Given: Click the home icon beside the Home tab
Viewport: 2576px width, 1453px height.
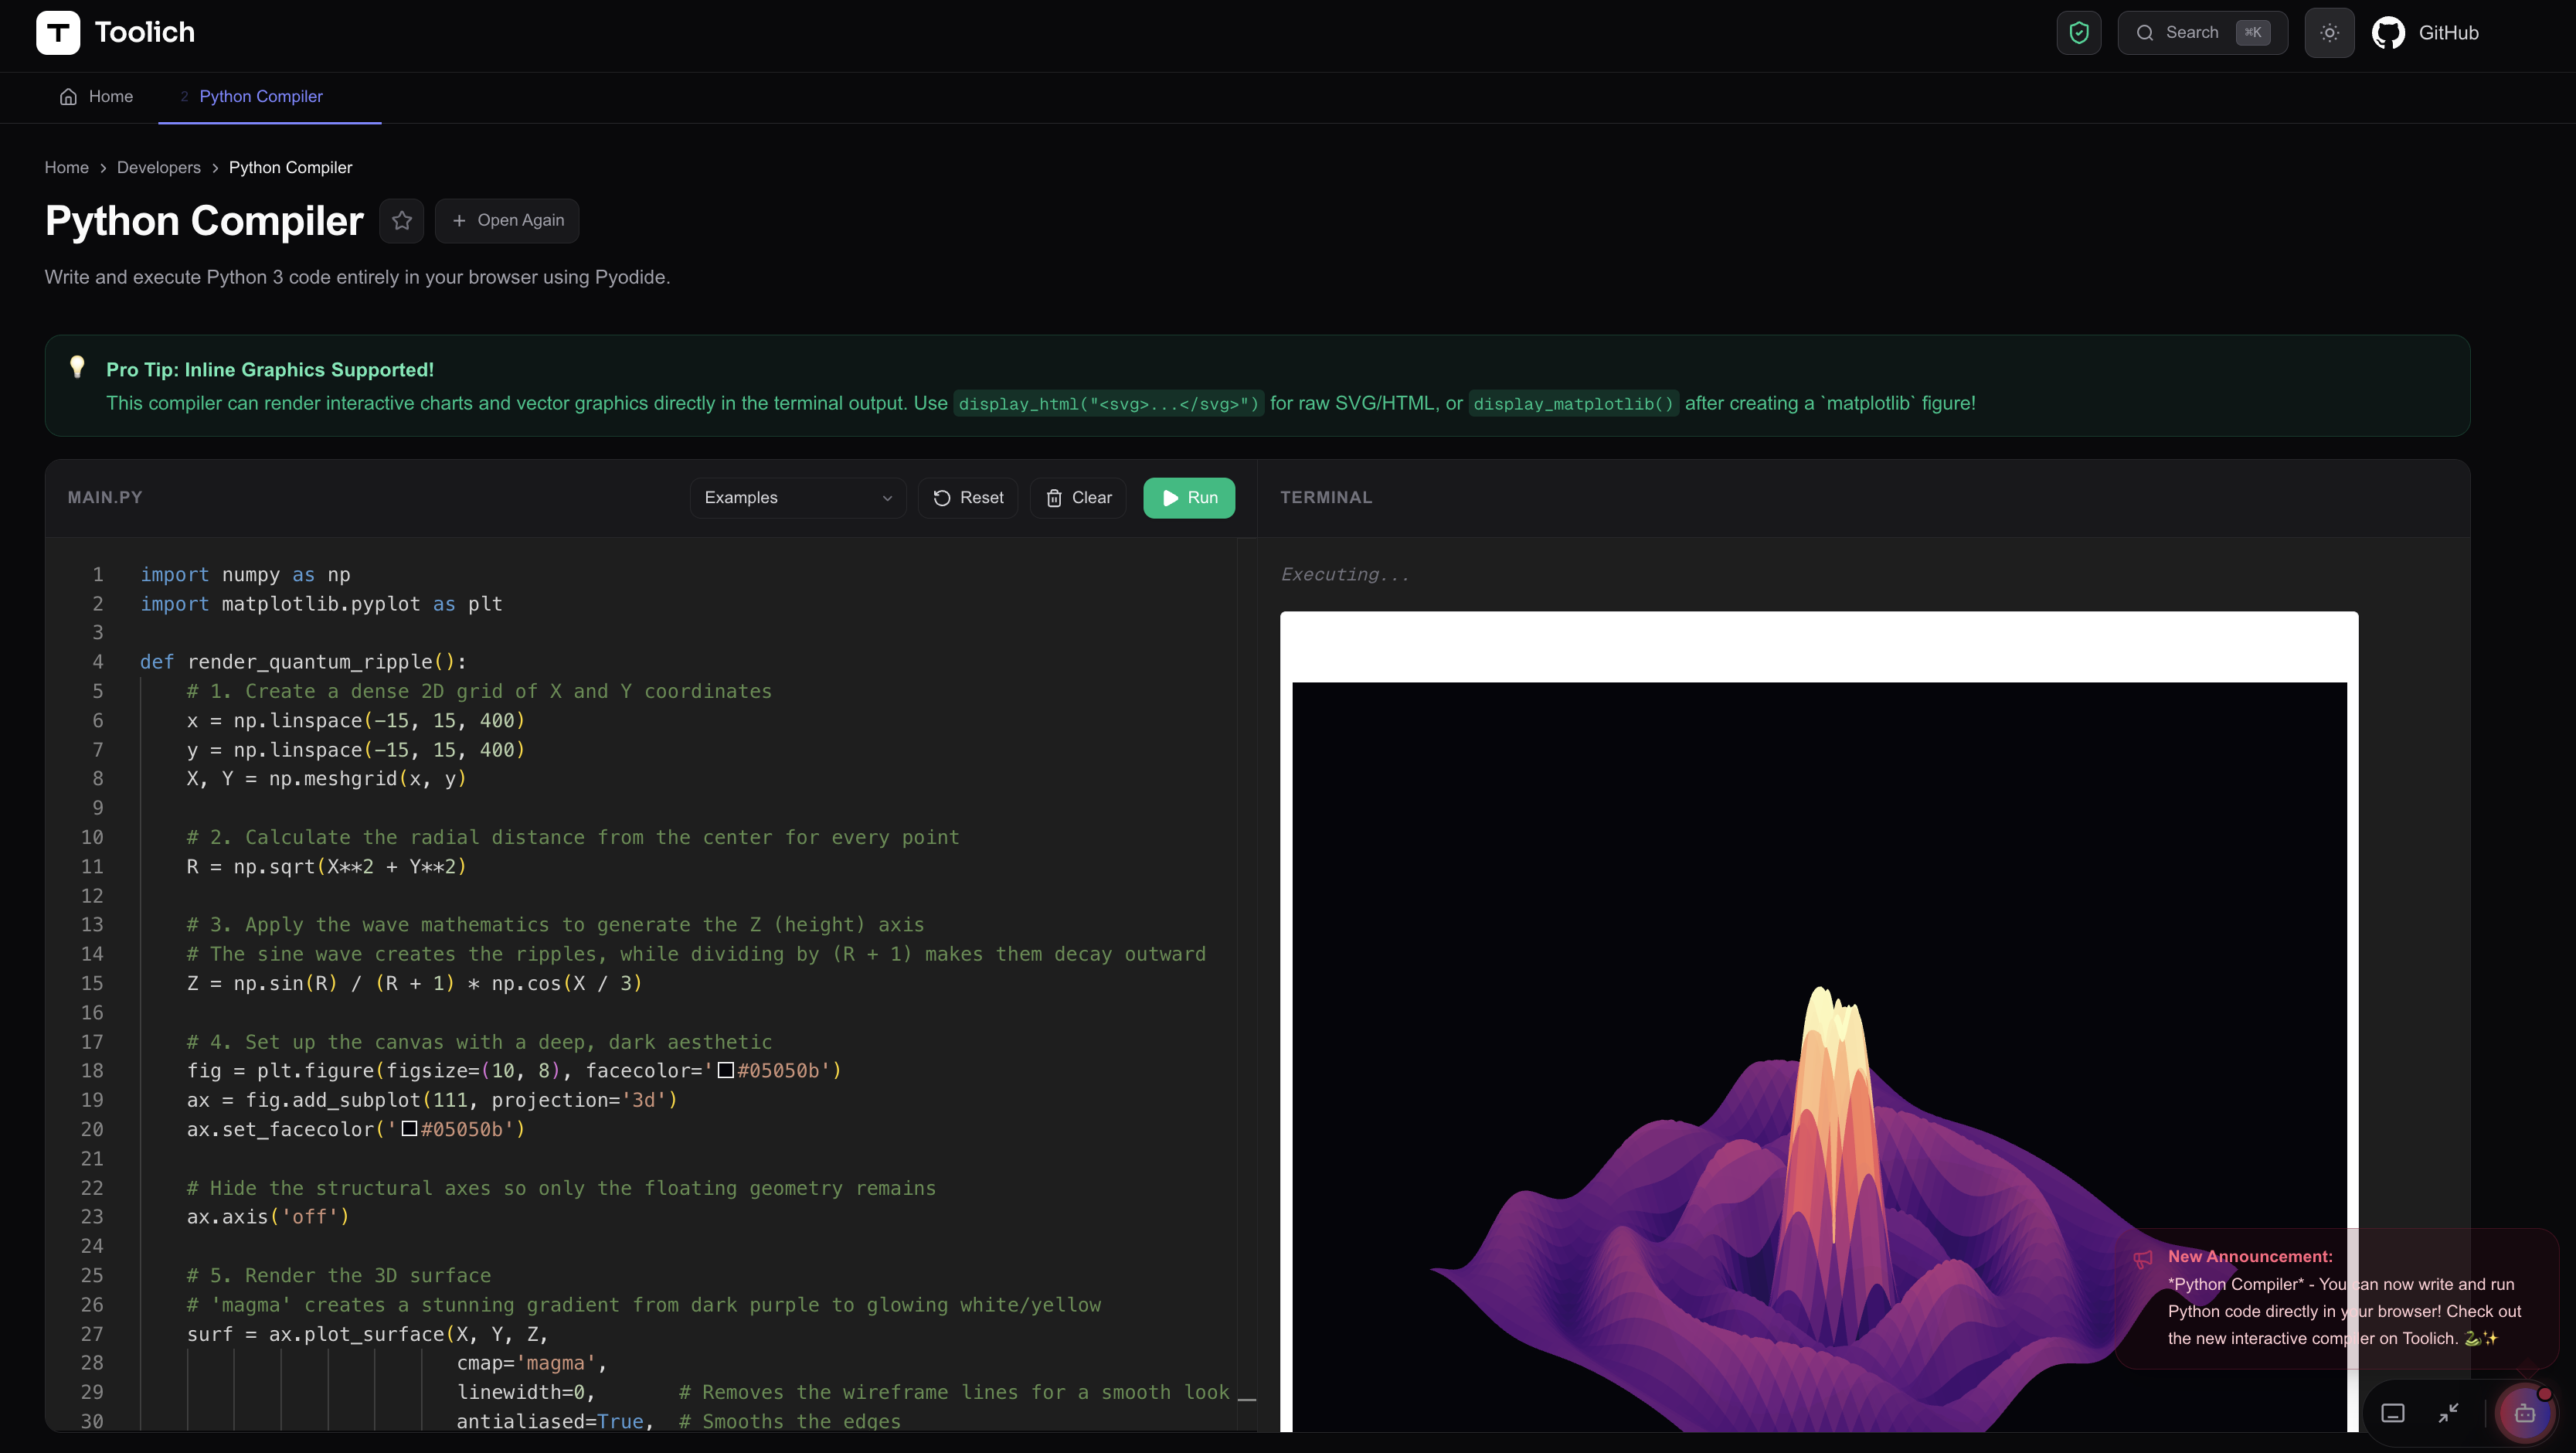Looking at the screenshot, I should [x=68, y=97].
